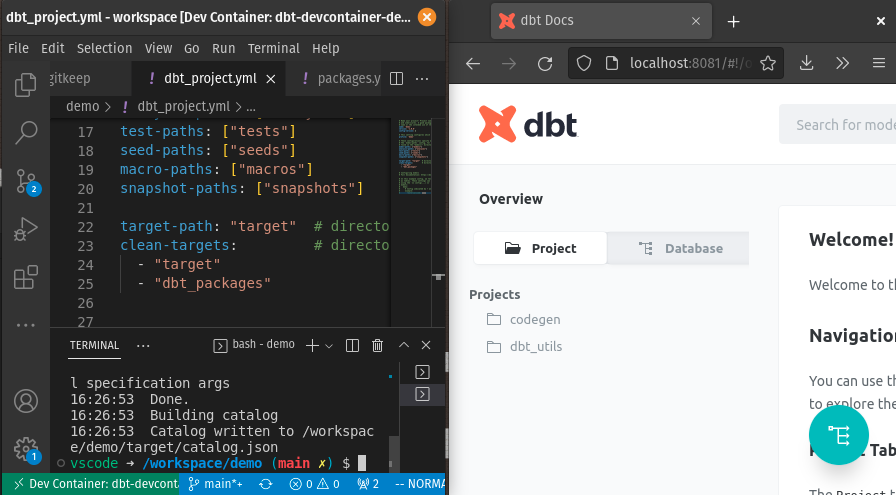Viewport: 896px width, 495px height.
Task: Open the Go menu
Action: [191, 49]
